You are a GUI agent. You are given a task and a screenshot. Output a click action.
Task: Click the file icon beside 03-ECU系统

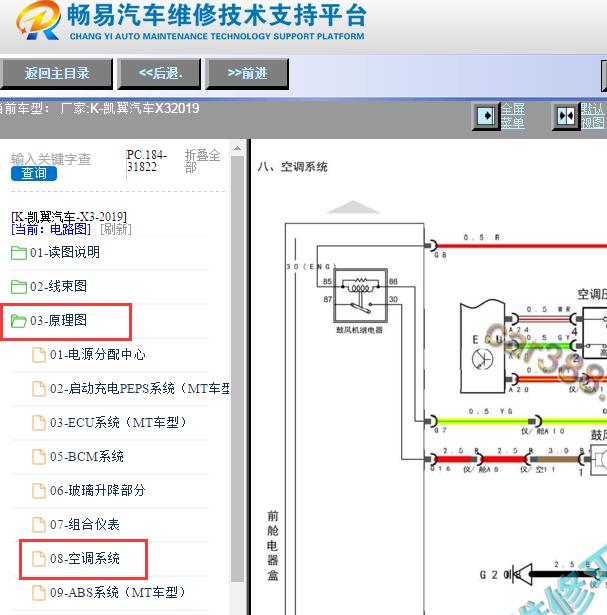pyautogui.click(x=38, y=423)
